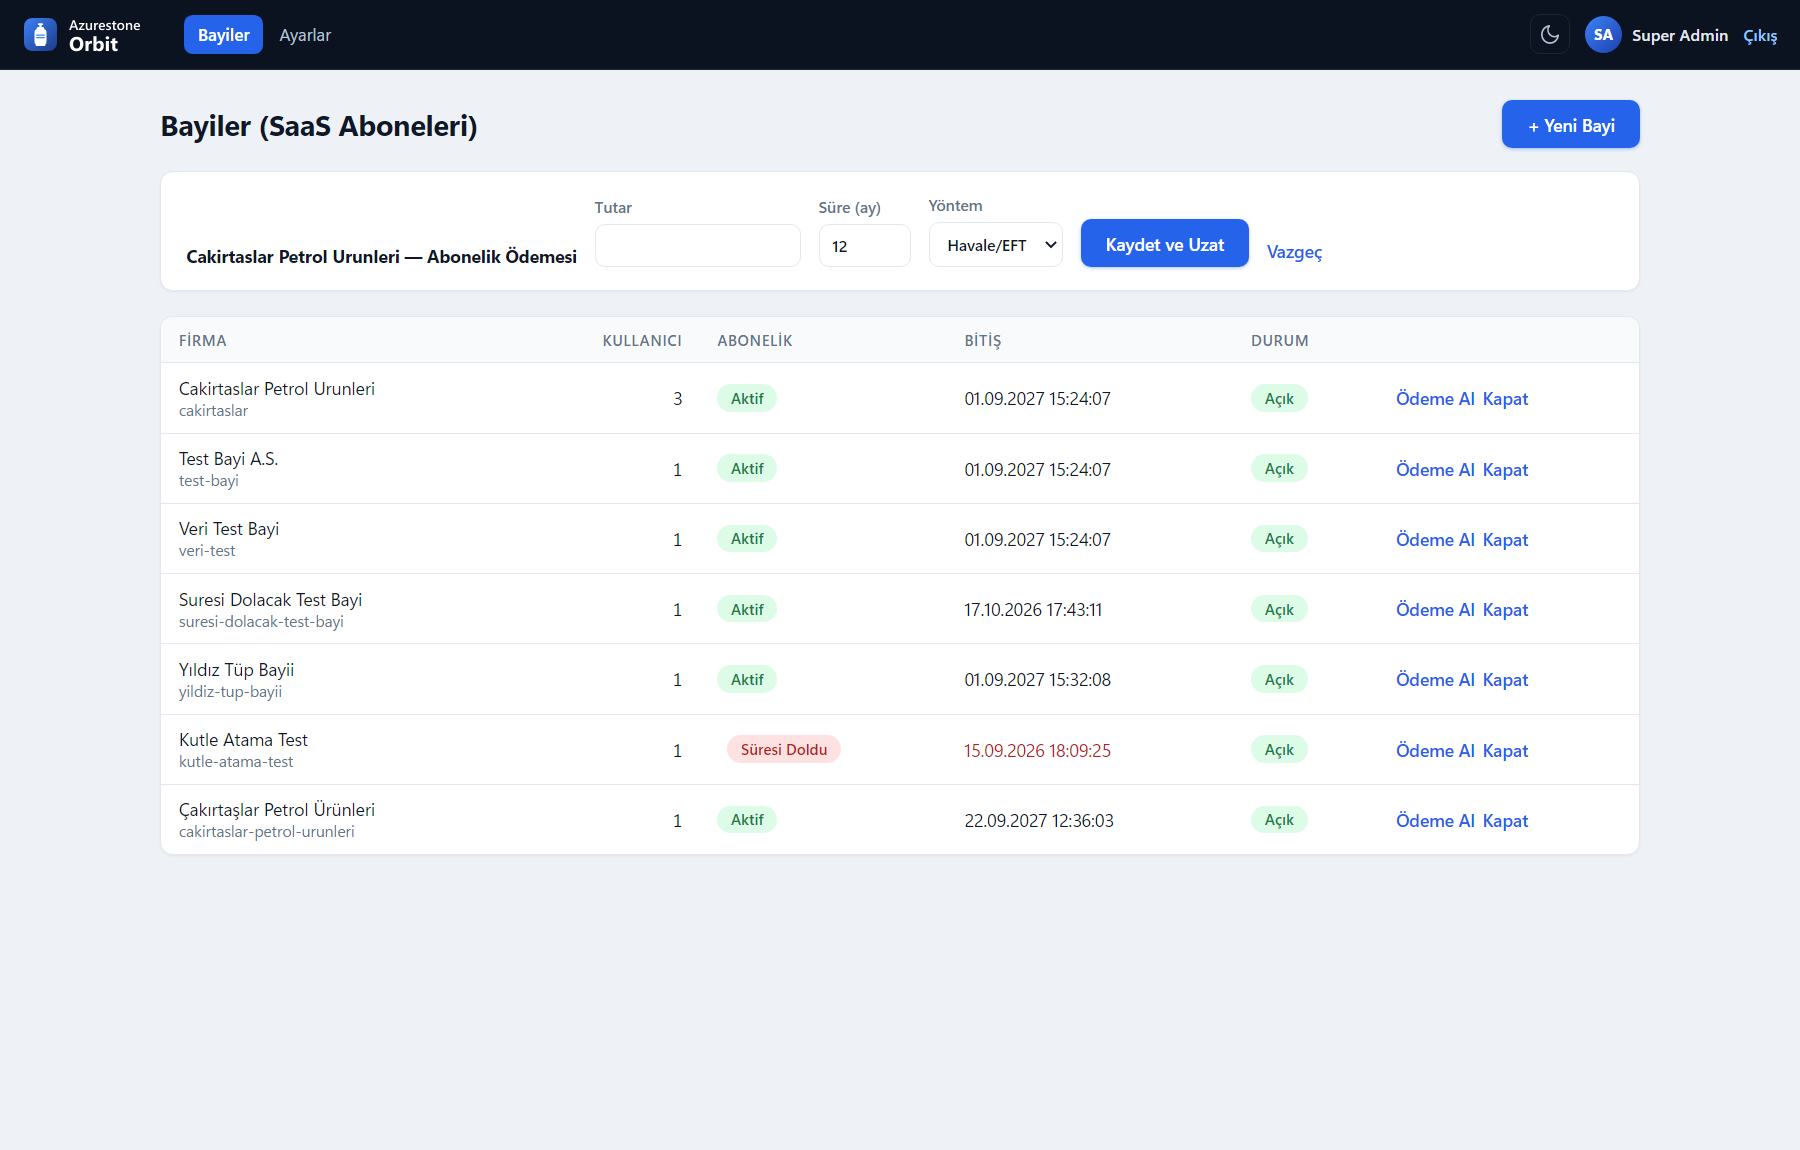1800x1150 pixels.
Task: Select the Yıldız Tüp Bayii firm name
Action: pos(236,670)
